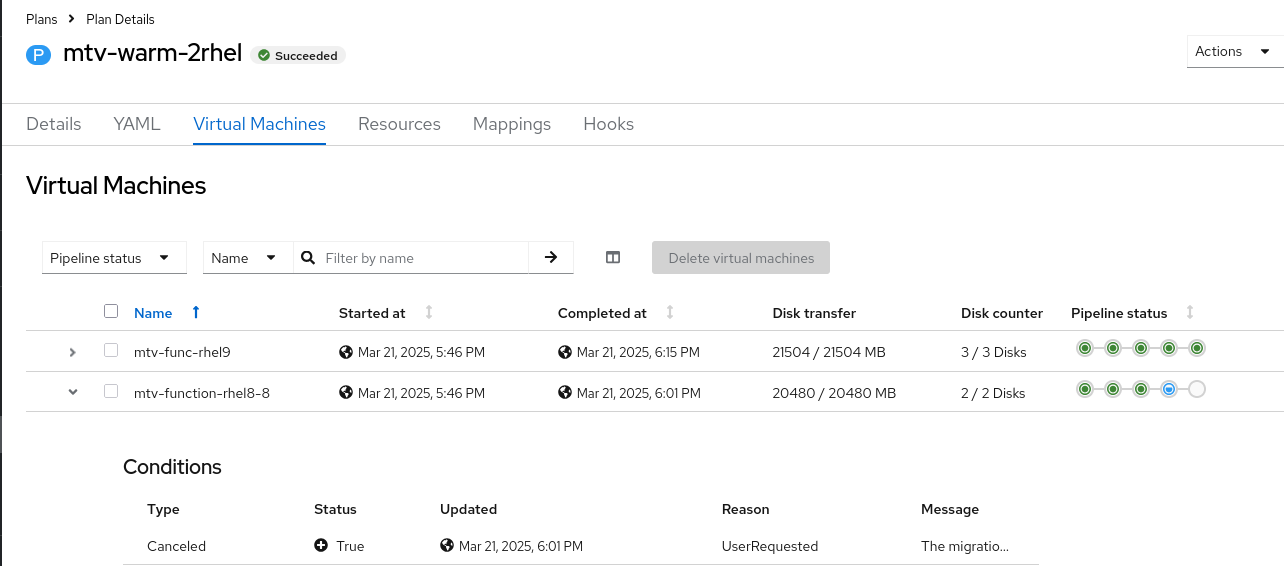1284x566 pixels.
Task: Click the arrow search submit button
Action: (551, 257)
